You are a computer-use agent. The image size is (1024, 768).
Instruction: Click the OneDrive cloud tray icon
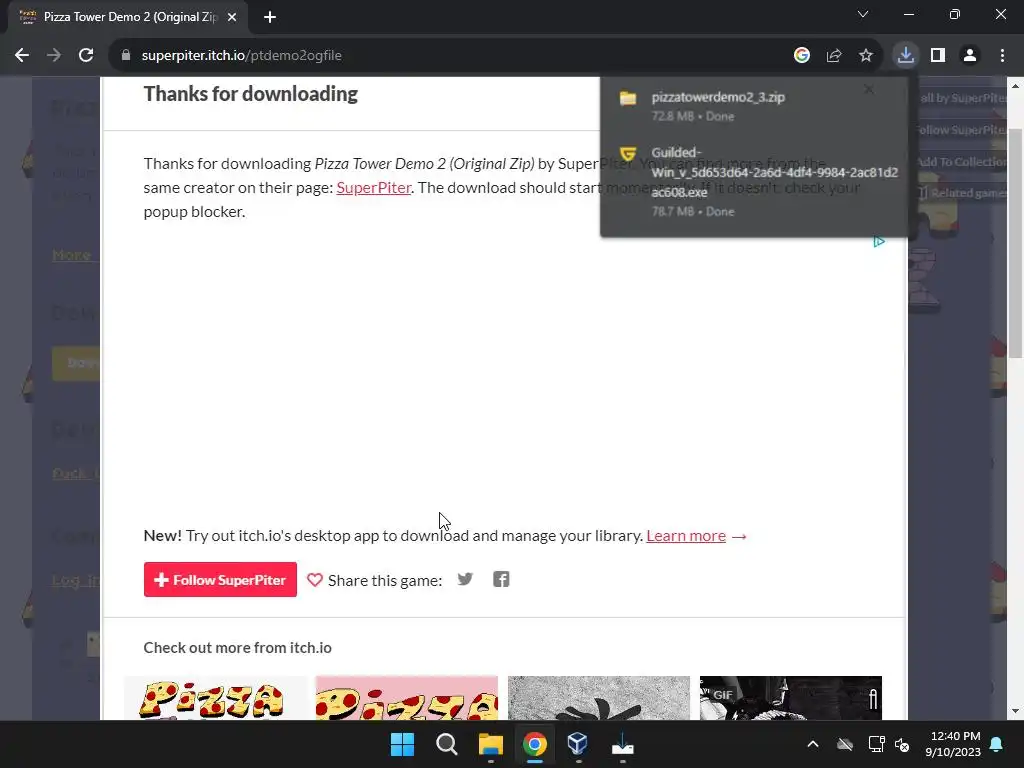click(x=845, y=744)
